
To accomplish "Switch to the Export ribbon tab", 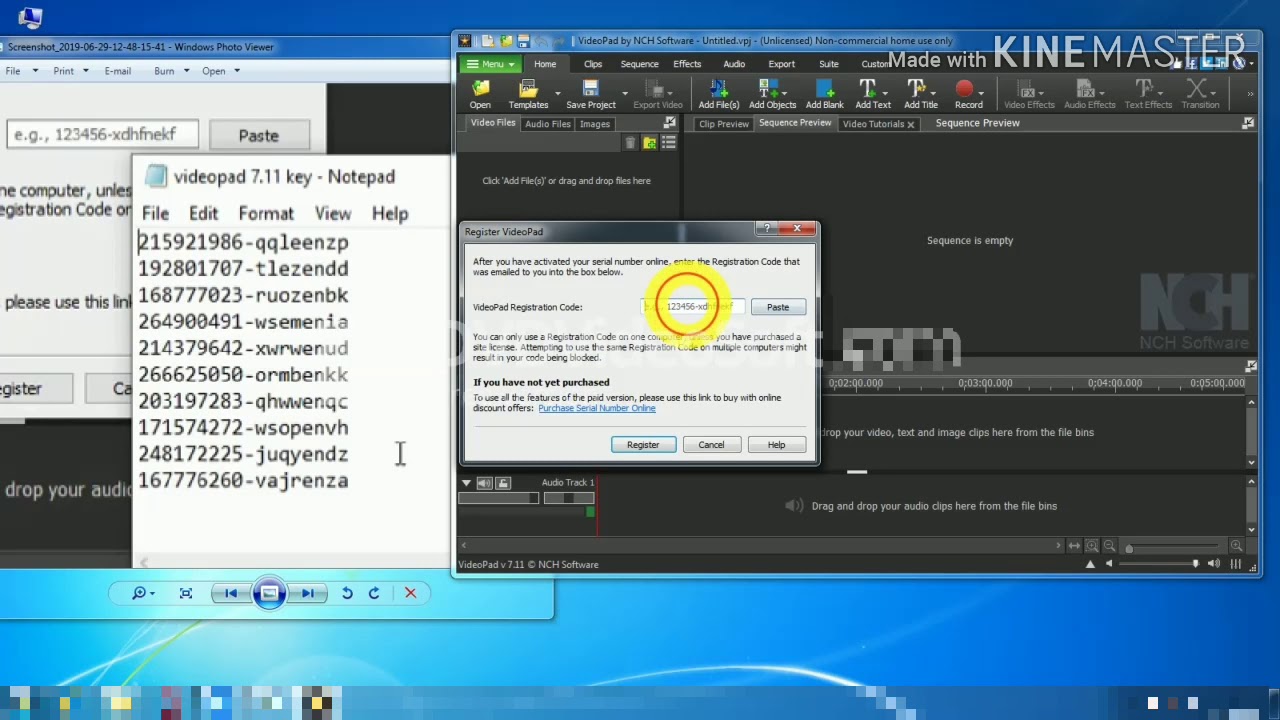I will click(781, 64).
